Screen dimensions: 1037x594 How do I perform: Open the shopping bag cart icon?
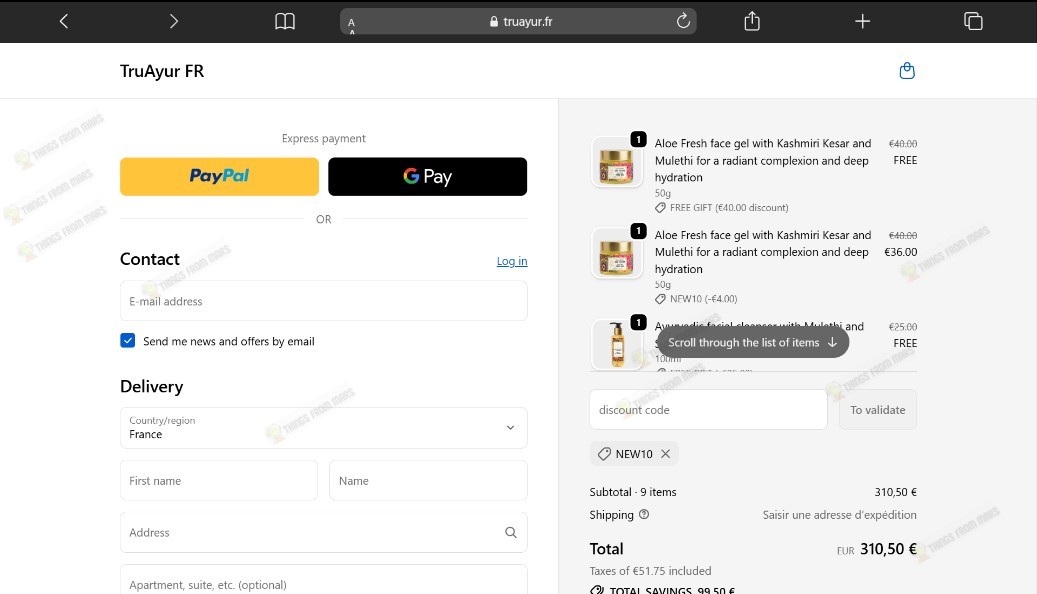[x=907, y=71]
